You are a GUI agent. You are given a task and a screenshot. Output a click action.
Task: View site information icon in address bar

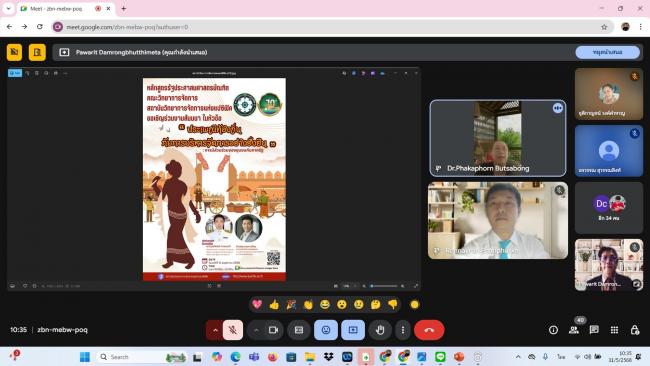[x=58, y=27]
